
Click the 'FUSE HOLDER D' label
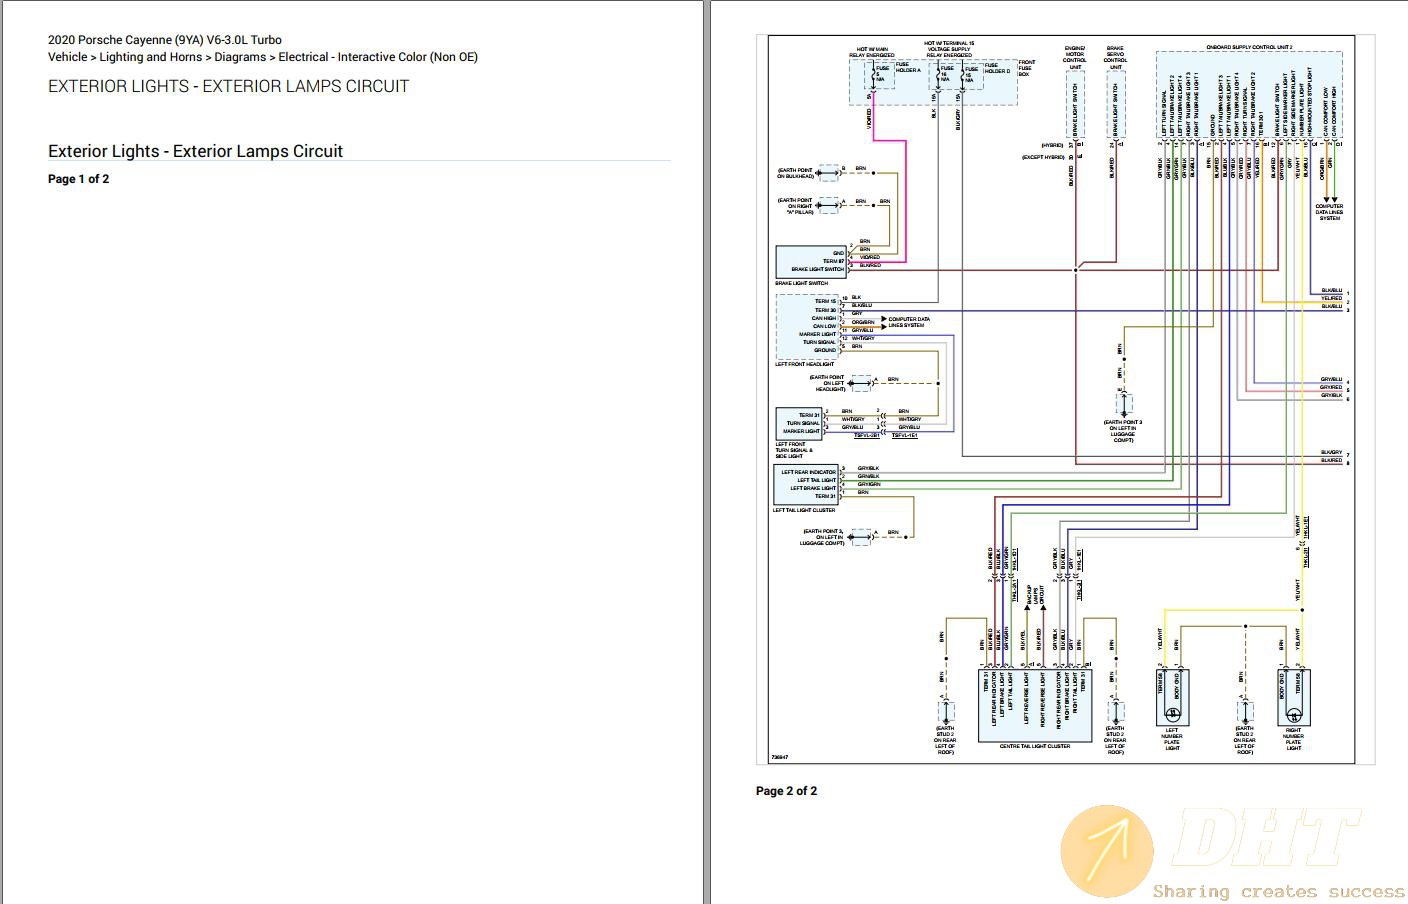point(997,68)
